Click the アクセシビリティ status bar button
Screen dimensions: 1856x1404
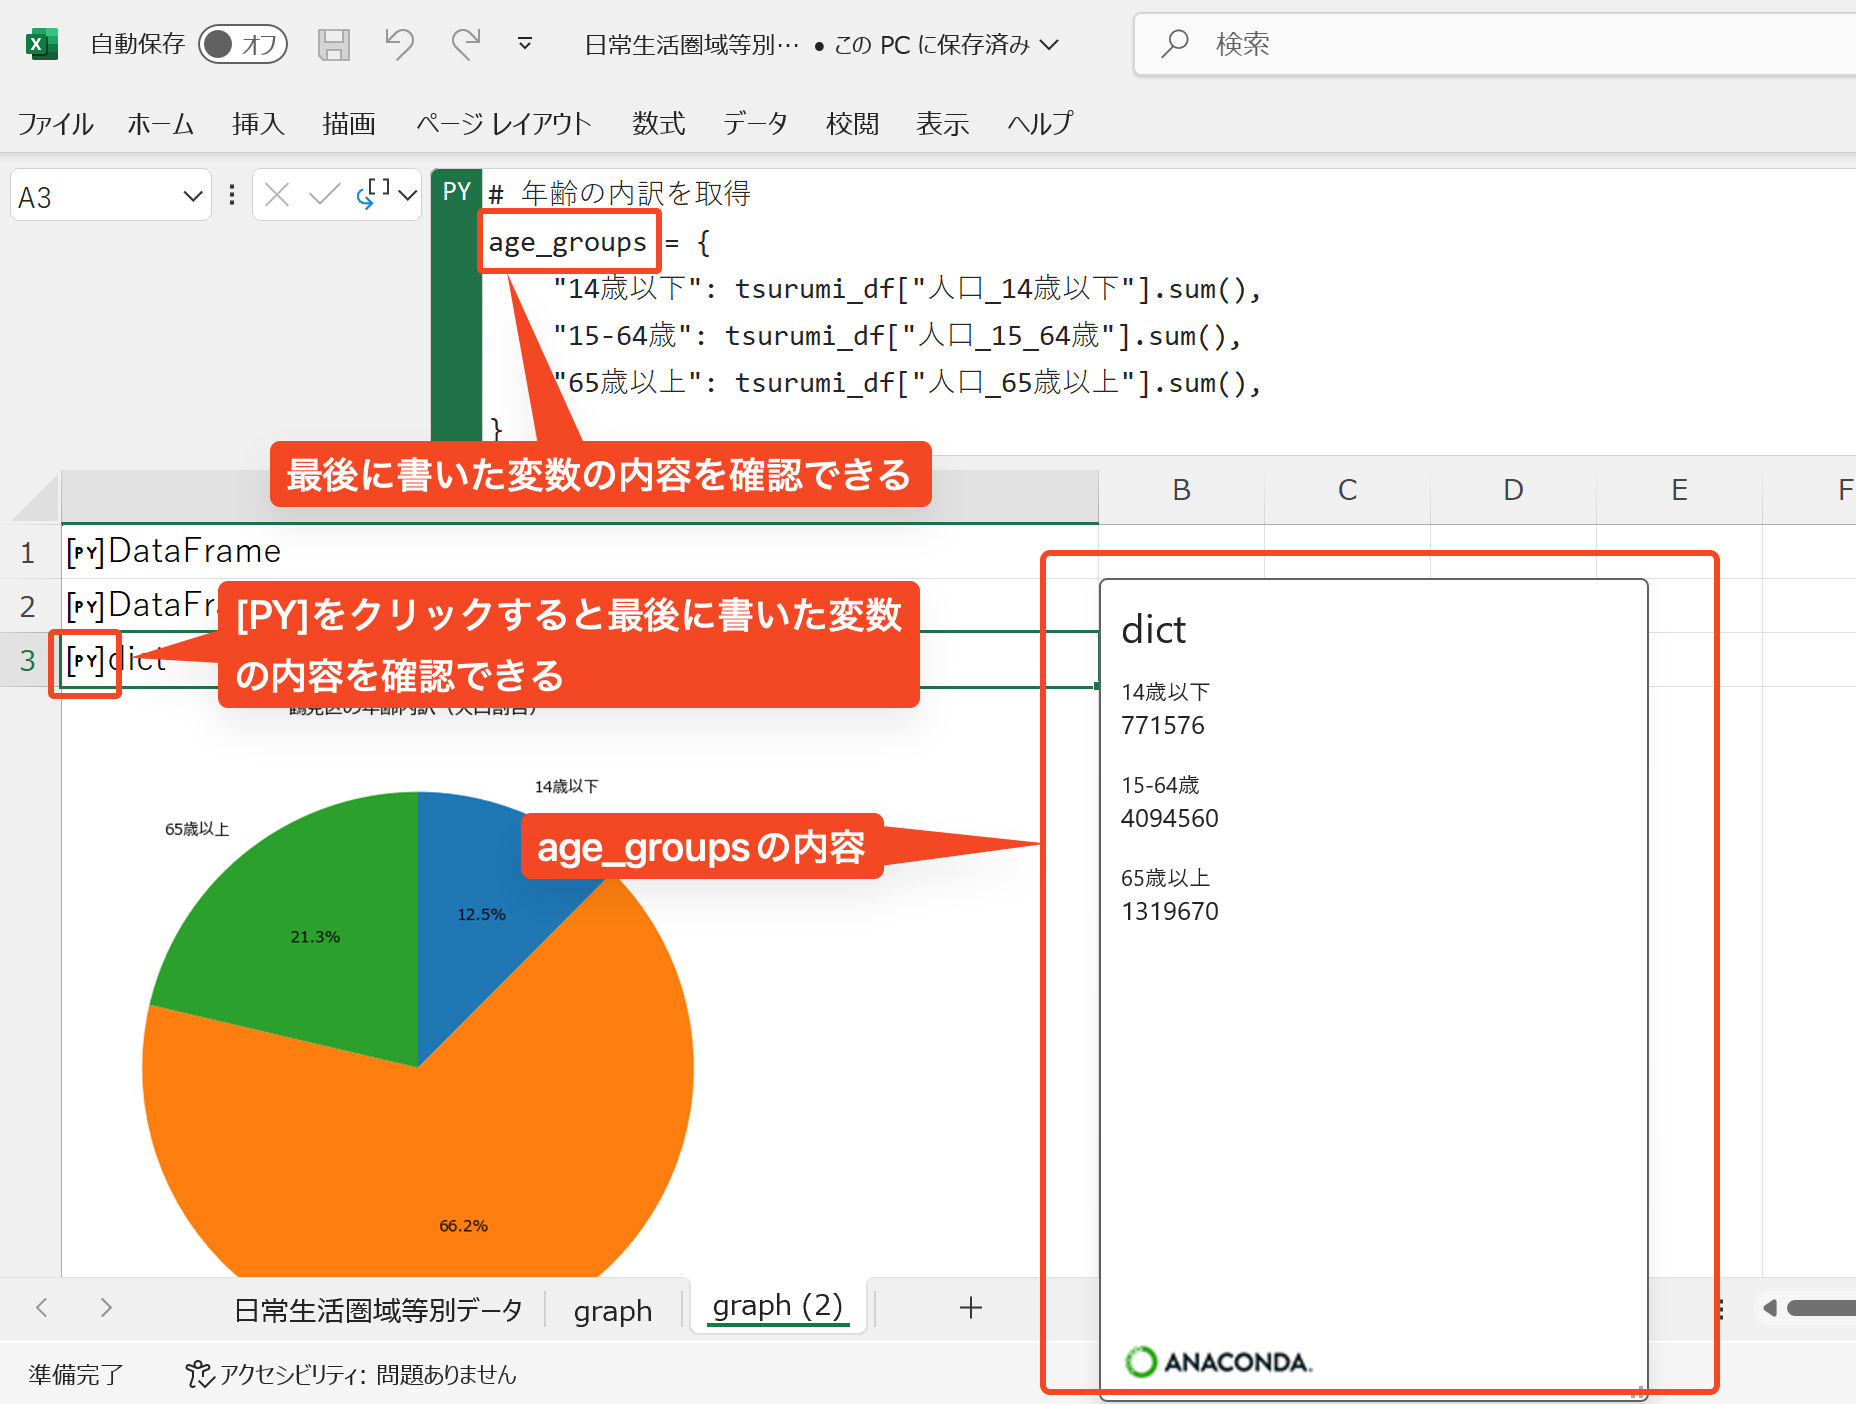pos(351,1374)
